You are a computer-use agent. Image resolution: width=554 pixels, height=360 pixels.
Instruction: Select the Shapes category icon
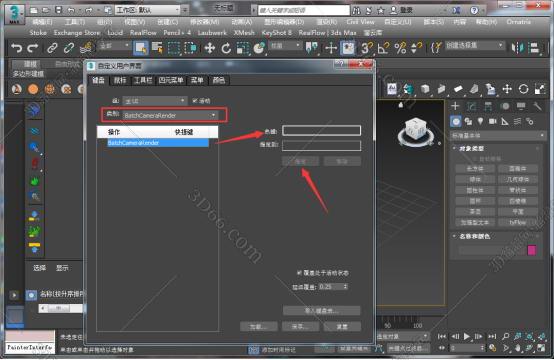[468, 122]
